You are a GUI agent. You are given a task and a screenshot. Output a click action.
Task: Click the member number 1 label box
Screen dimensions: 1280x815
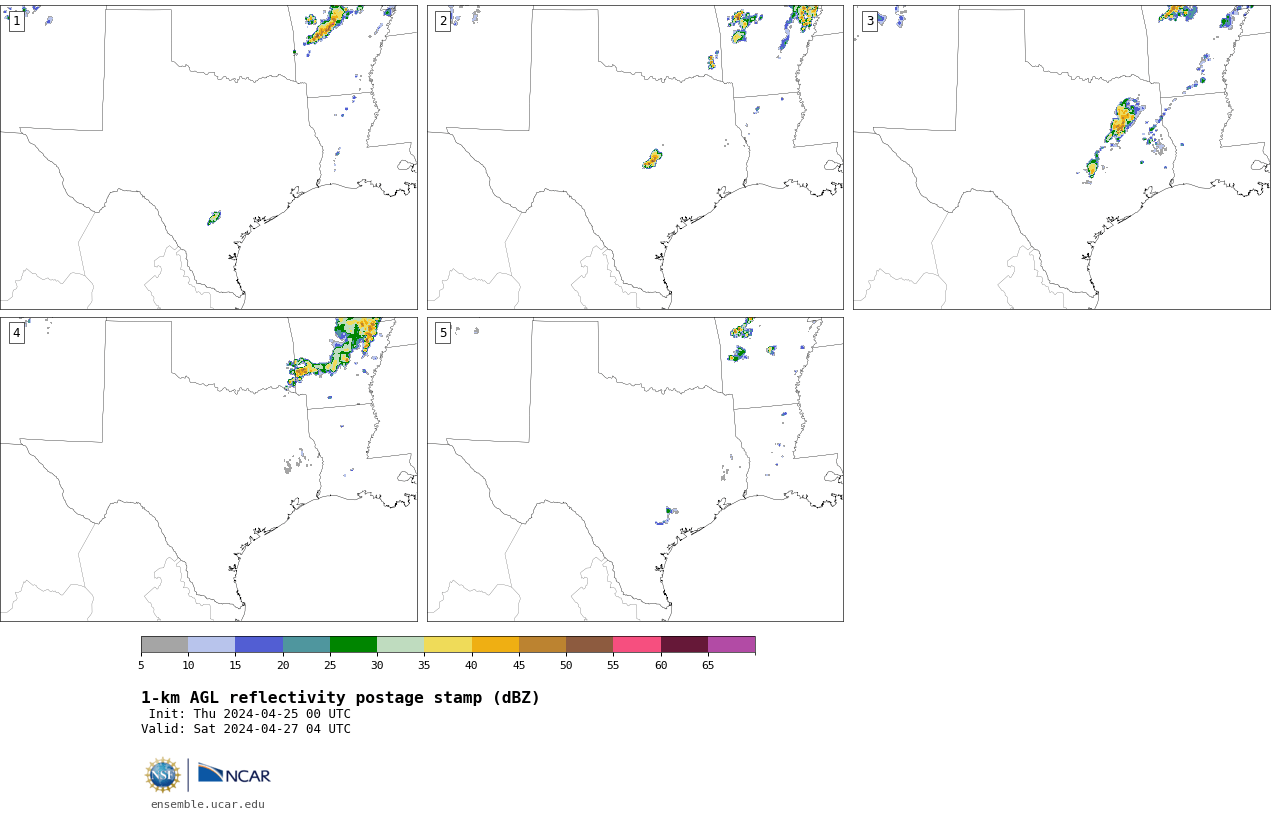tap(16, 21)
